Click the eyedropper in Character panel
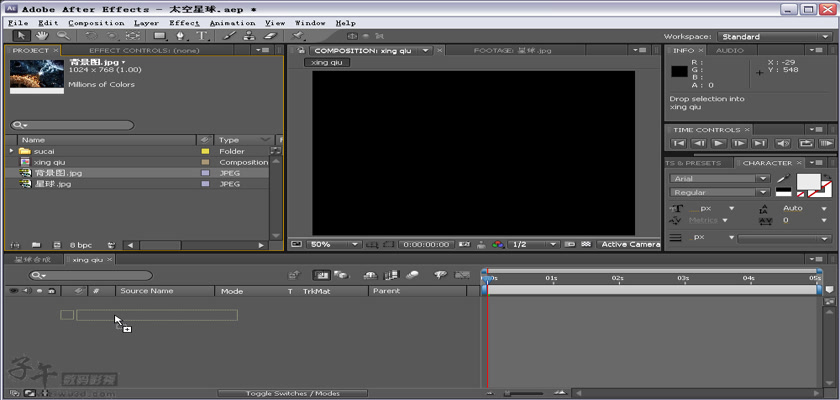This screenshot has width=840, height=400. (x=783, y=178)
